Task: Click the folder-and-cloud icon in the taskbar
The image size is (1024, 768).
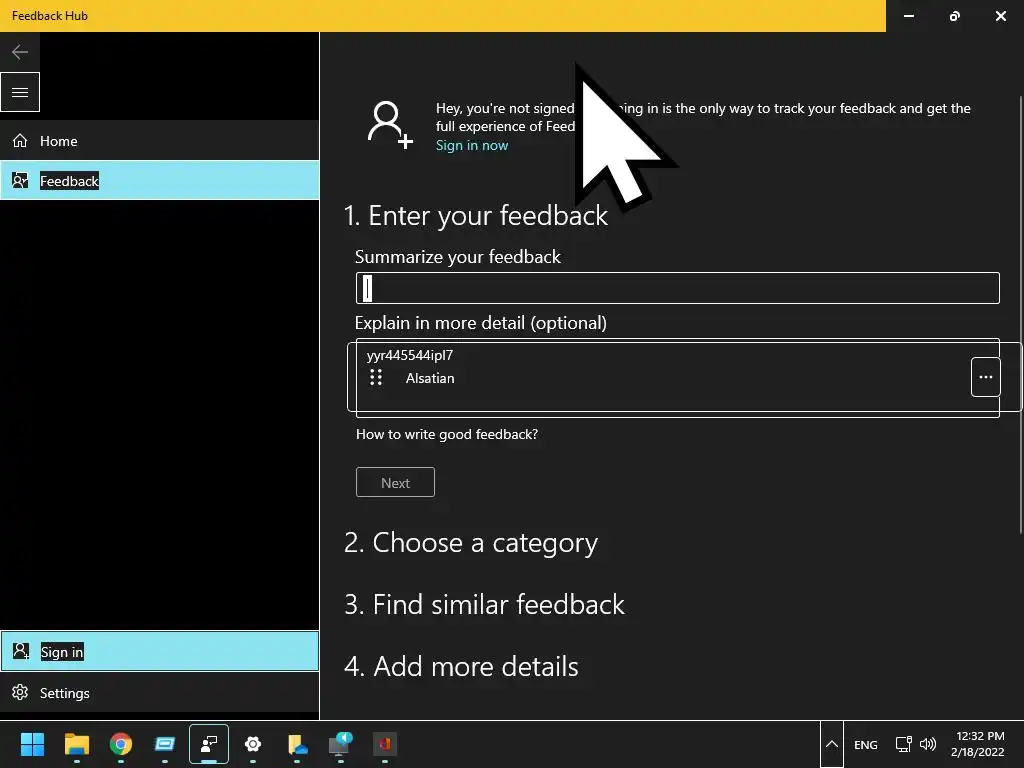Action: 297,744
